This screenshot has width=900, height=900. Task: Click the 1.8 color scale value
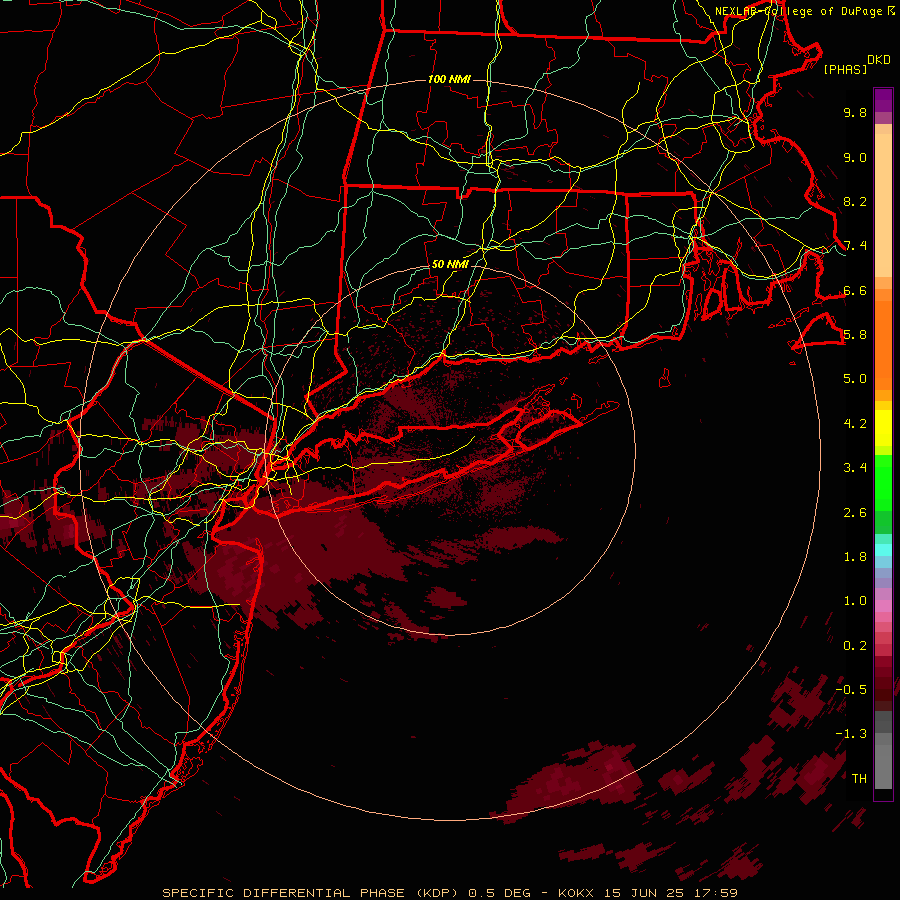855,557
